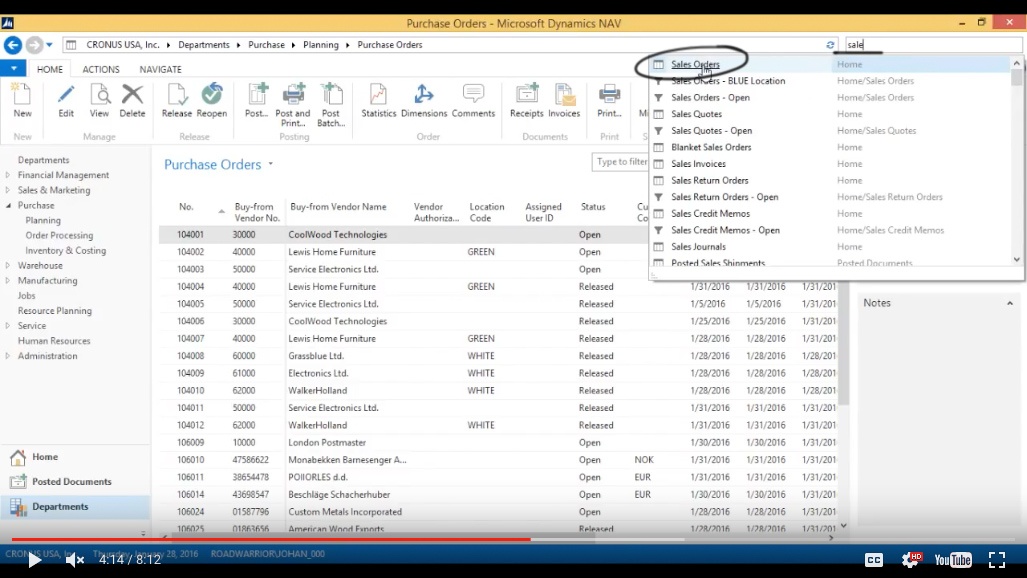The height and width of the screenshot is (578, 1027).
Task: Enter fullscreen with the video fullscreen button
Action: (997, 560)
